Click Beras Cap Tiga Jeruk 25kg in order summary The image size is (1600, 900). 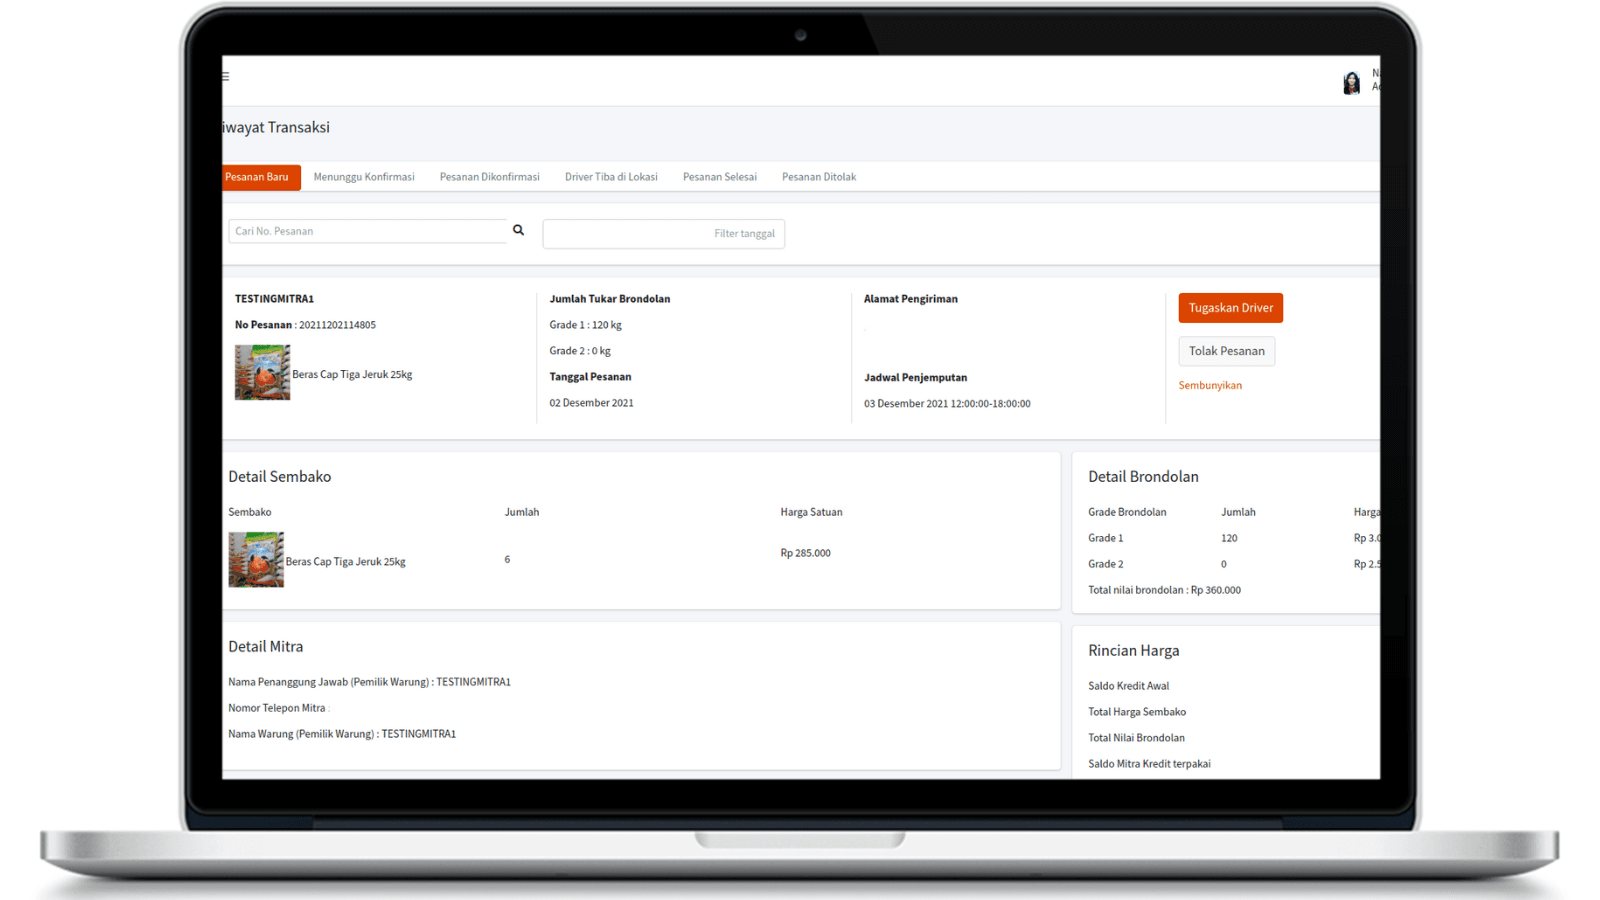tap(352, 374)
